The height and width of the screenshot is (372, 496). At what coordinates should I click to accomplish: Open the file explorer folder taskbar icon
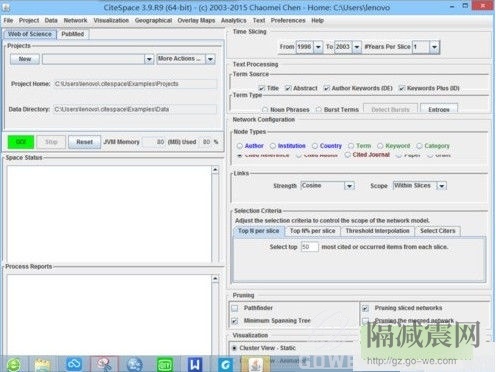42,365
